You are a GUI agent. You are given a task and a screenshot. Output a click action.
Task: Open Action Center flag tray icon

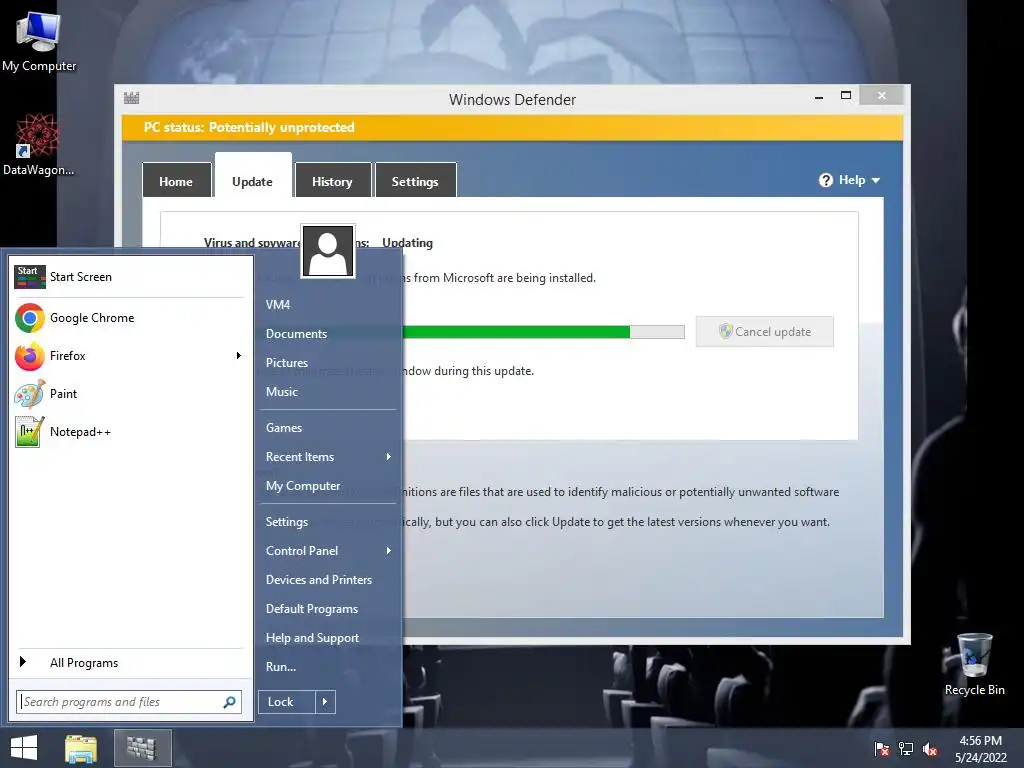tap(882, 748)
